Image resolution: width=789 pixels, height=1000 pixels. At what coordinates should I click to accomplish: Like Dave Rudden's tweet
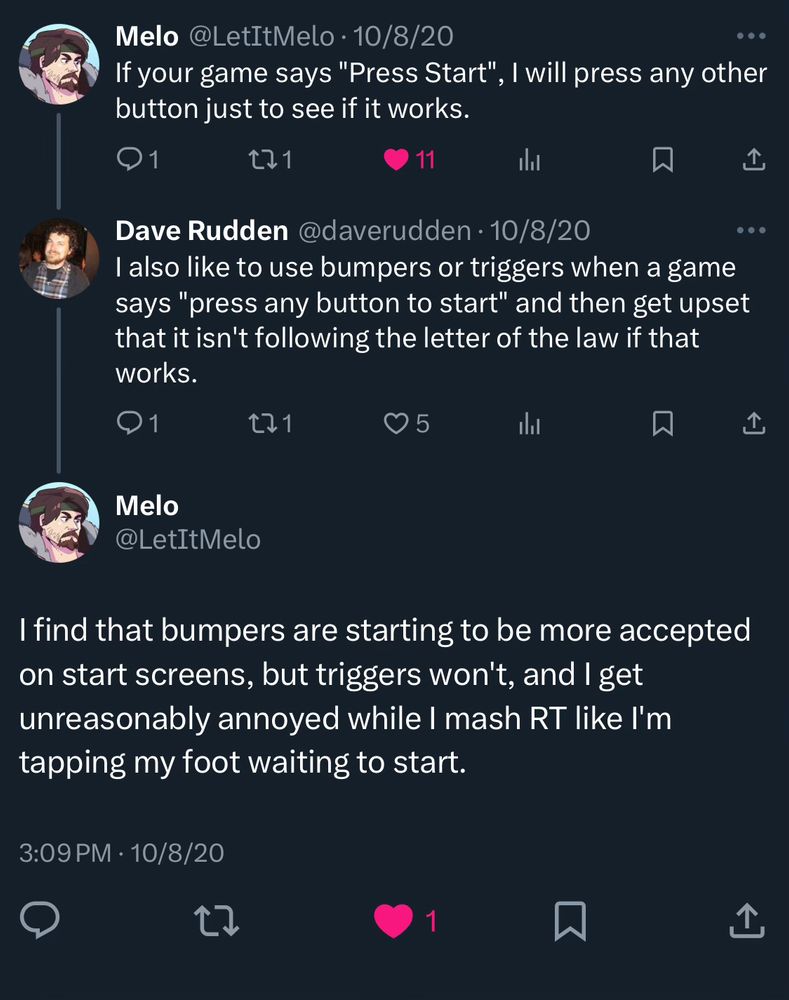[396, 424]
